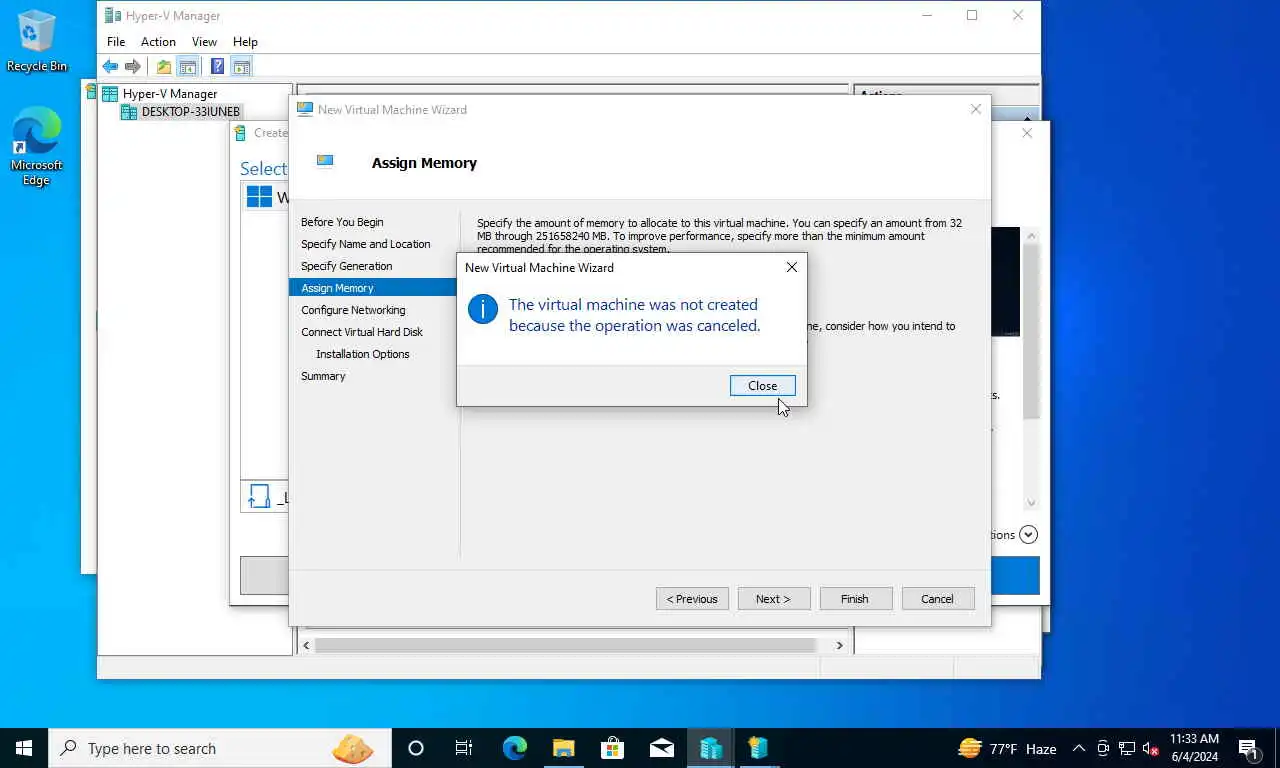Viewport: 1280px width, 768px height.
Task: Open Action menu in Hyper-V Manager
Action: tap(158, 42)
